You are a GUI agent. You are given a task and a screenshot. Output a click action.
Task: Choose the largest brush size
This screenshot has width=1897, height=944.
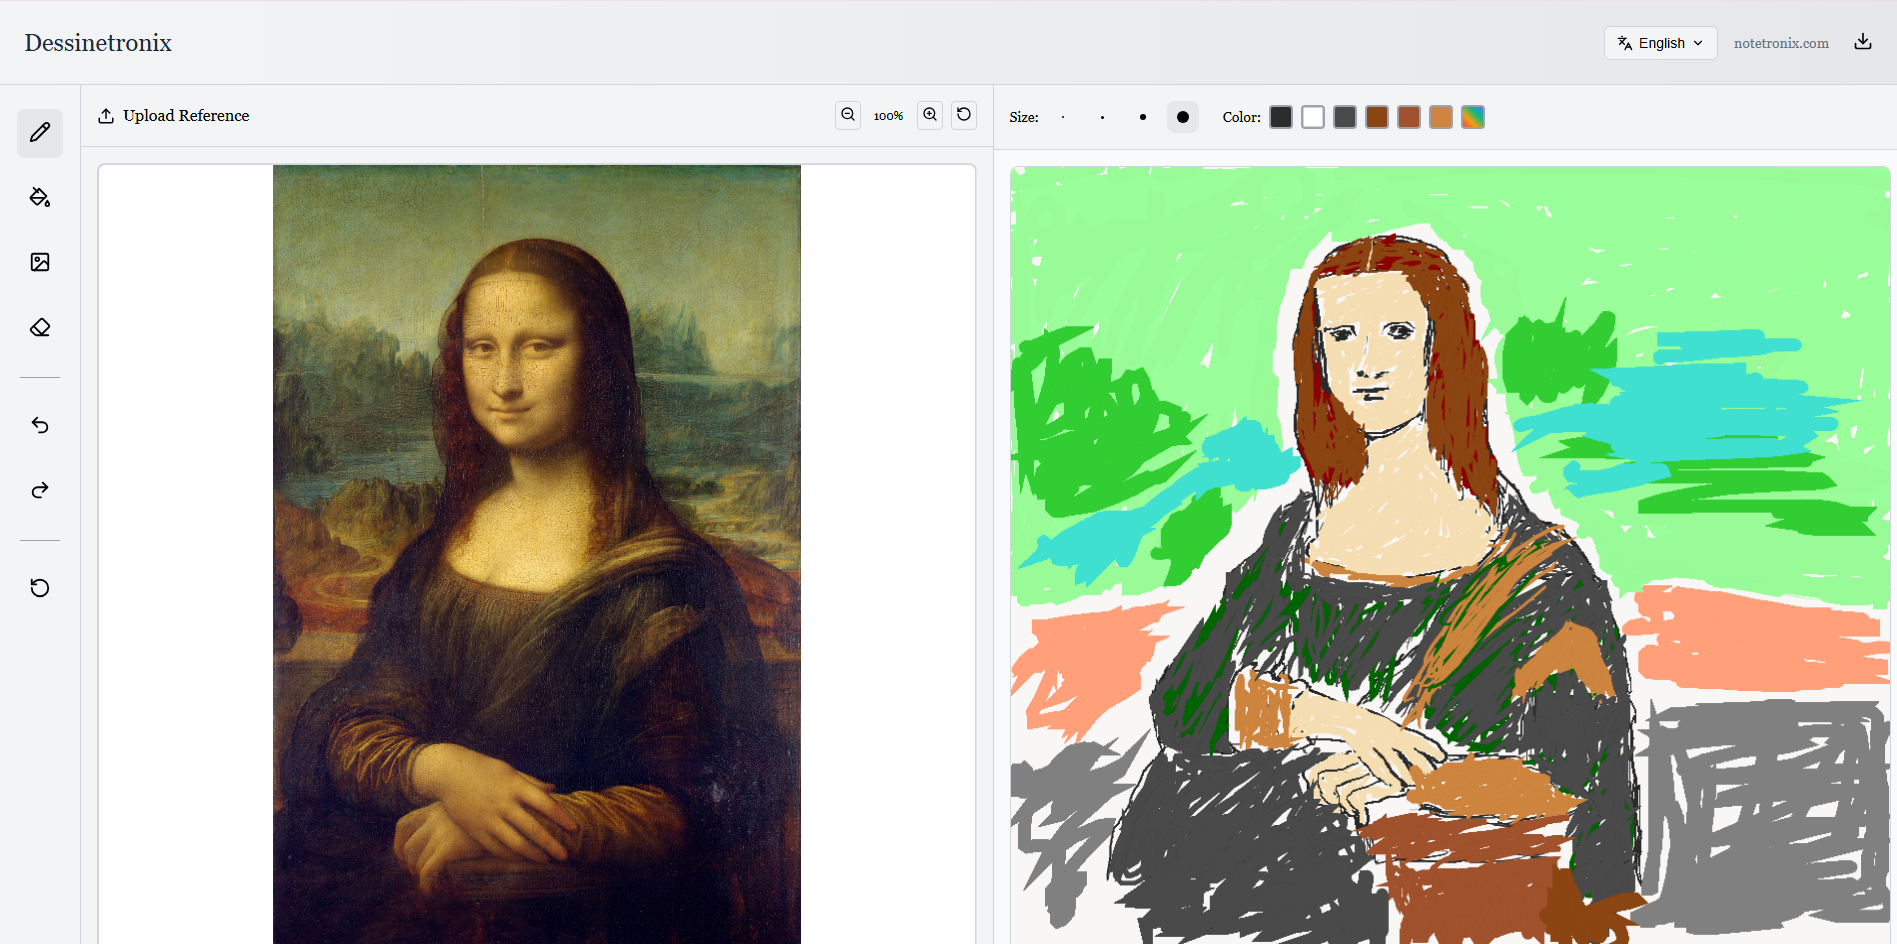[1183, 117]
